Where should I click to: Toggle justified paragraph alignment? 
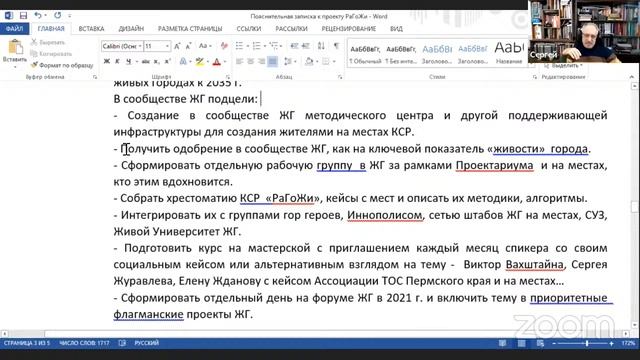(273, 62)
